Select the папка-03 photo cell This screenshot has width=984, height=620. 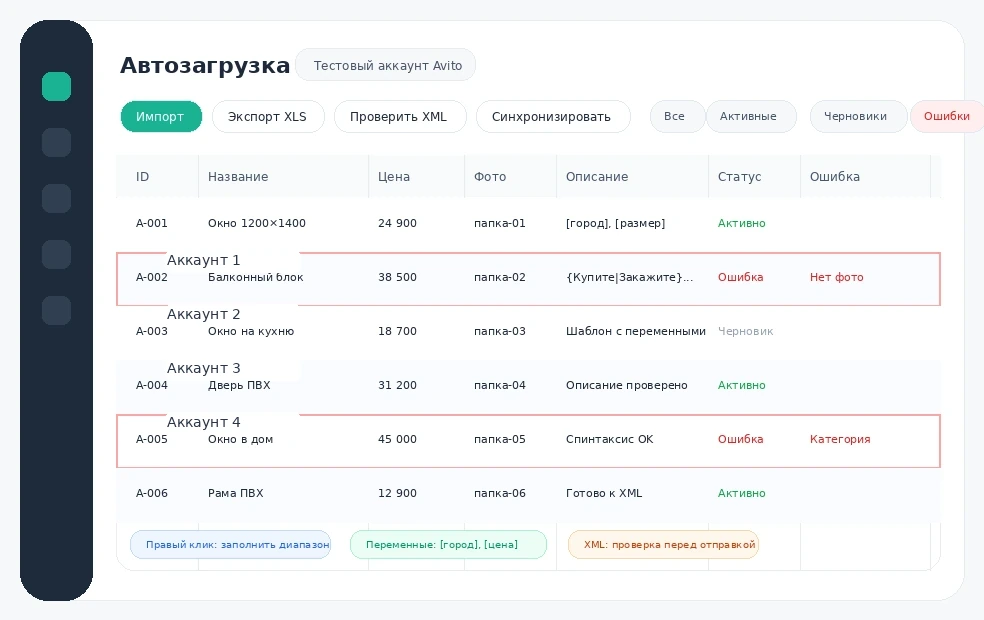tap(500, 331)
